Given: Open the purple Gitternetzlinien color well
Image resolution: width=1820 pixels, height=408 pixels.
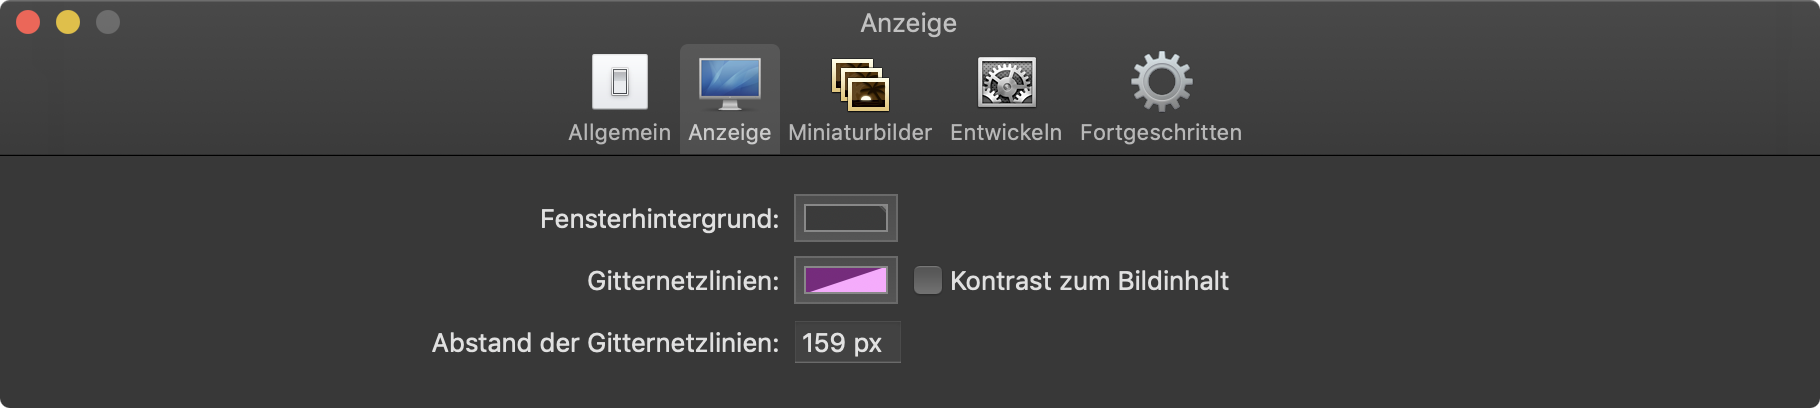Looking at the screenshot, I should point(846,280).
